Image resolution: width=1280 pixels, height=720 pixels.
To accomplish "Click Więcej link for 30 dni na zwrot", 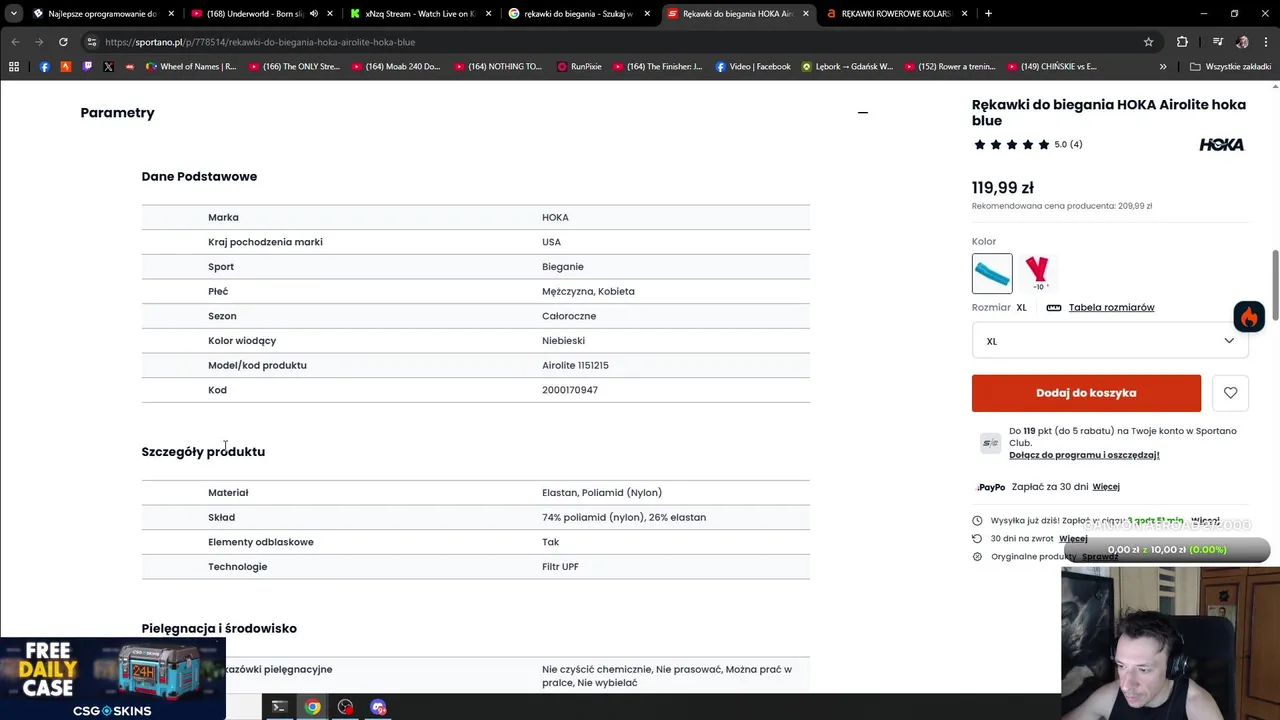I will point(1073,539).
